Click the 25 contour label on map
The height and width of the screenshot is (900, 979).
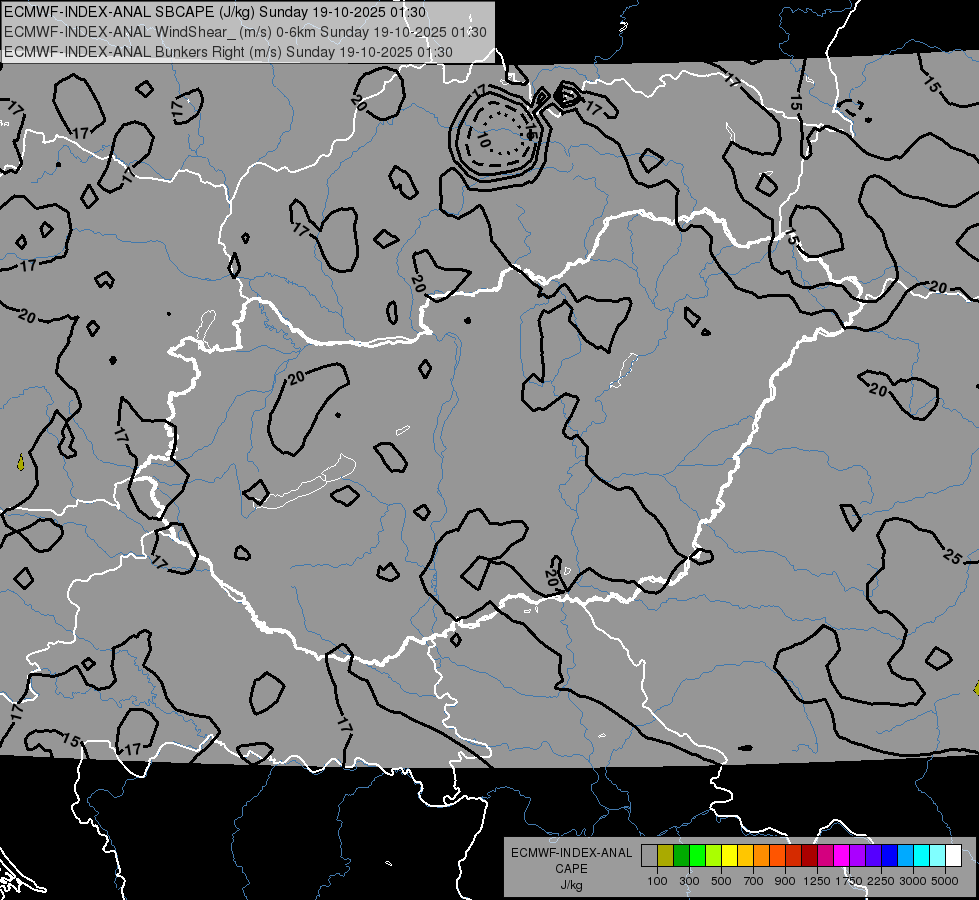click(952, 555)
